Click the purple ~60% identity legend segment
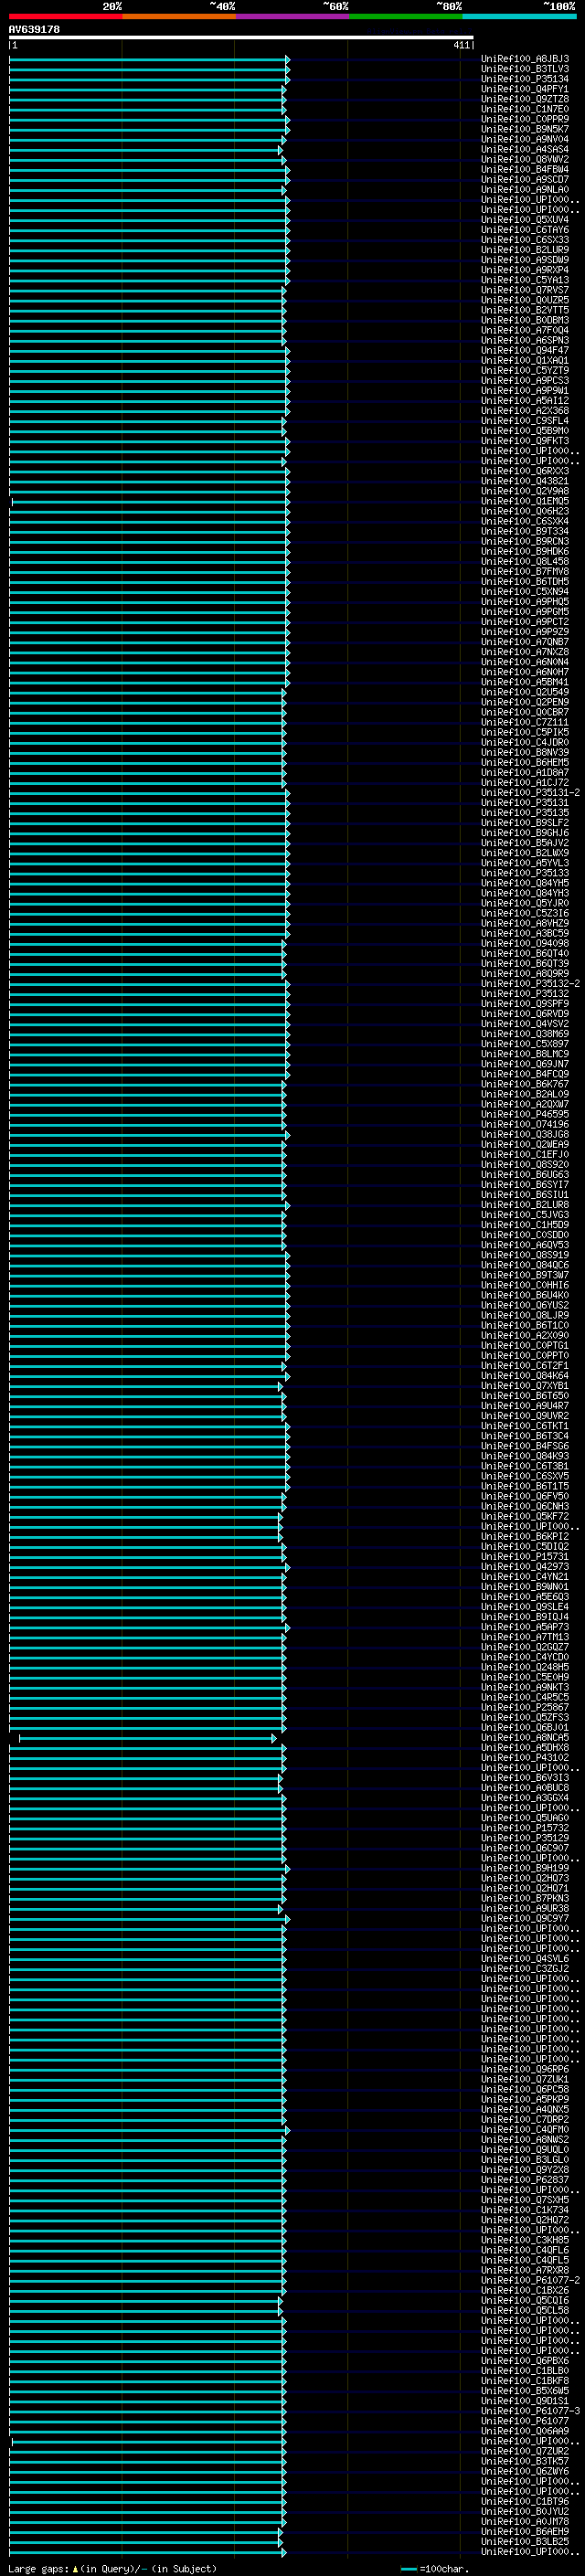585x2576 pixels. click(292, 16)
